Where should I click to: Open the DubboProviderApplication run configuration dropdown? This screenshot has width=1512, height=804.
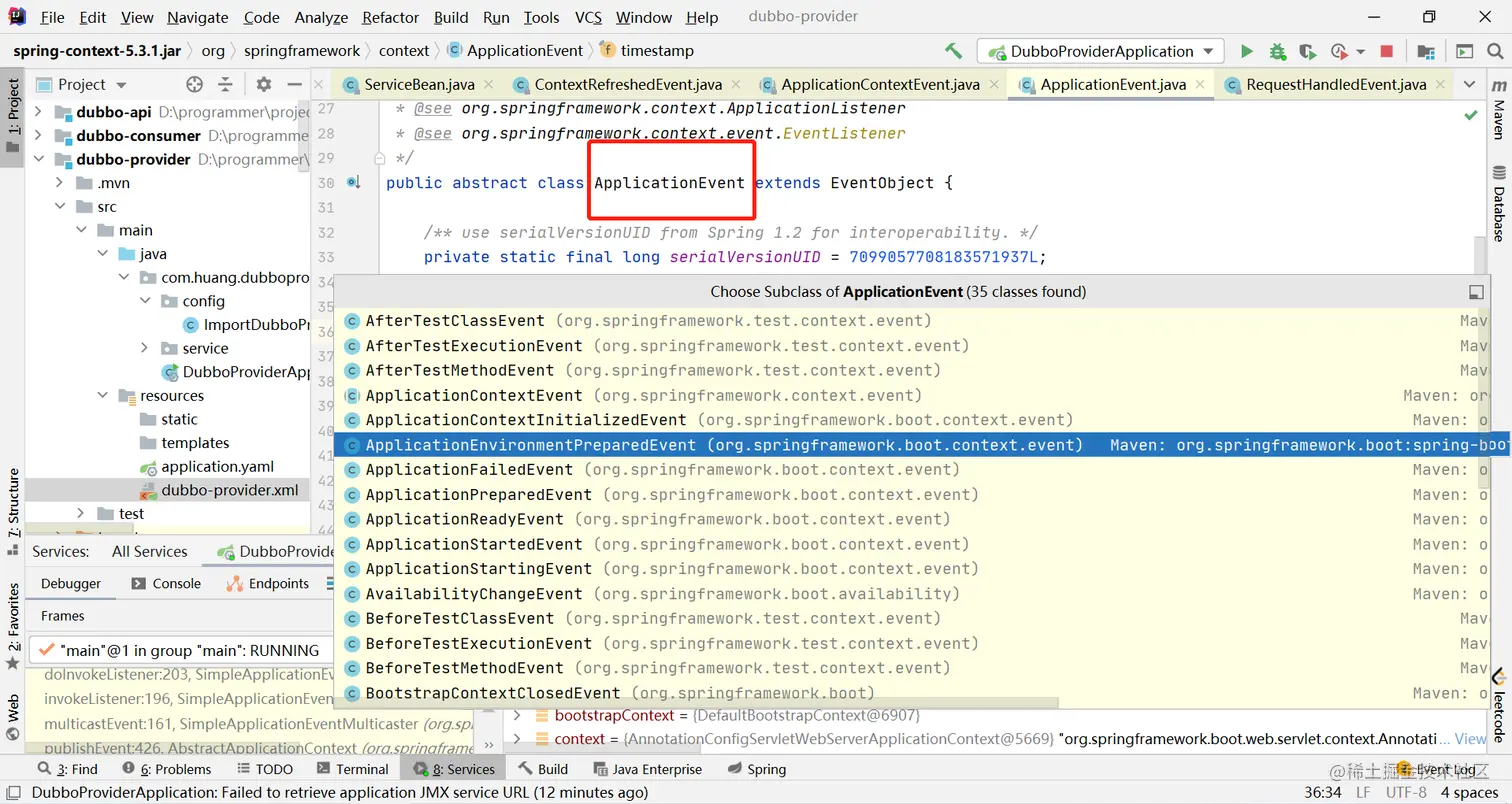[x=1100, y=51]
